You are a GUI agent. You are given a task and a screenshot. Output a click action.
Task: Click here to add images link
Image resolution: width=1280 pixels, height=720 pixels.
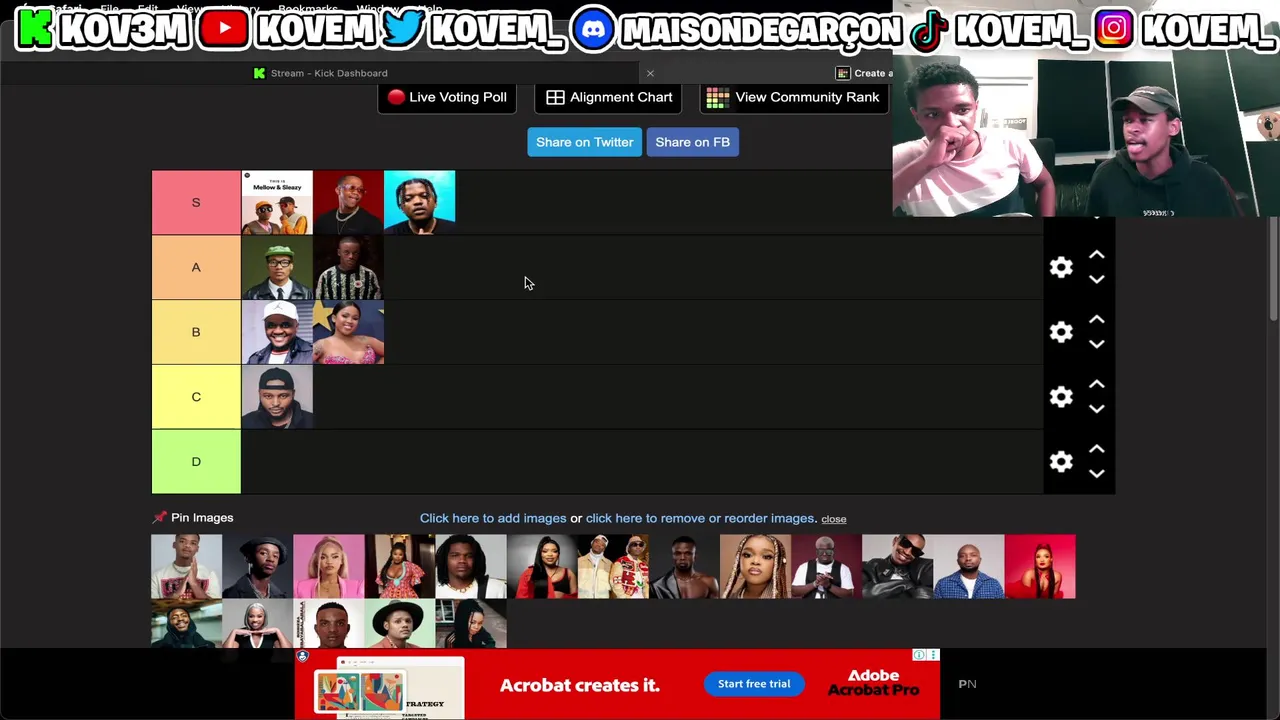point(493,518)
